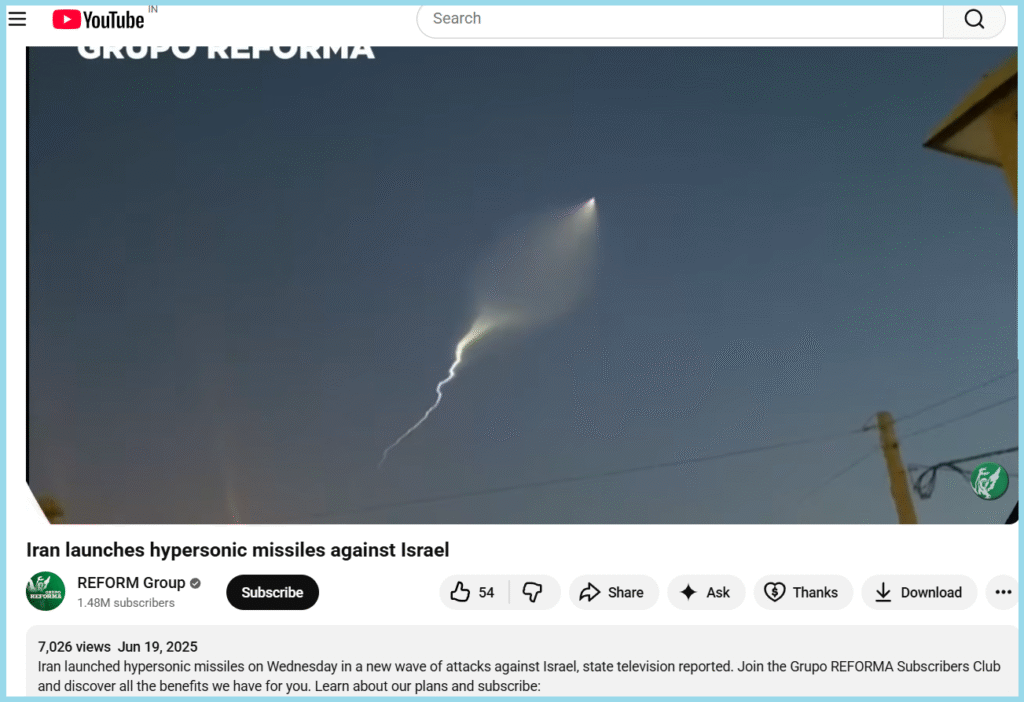
Task: Open the REFORM Group channel name link
Action: point(131,582)
